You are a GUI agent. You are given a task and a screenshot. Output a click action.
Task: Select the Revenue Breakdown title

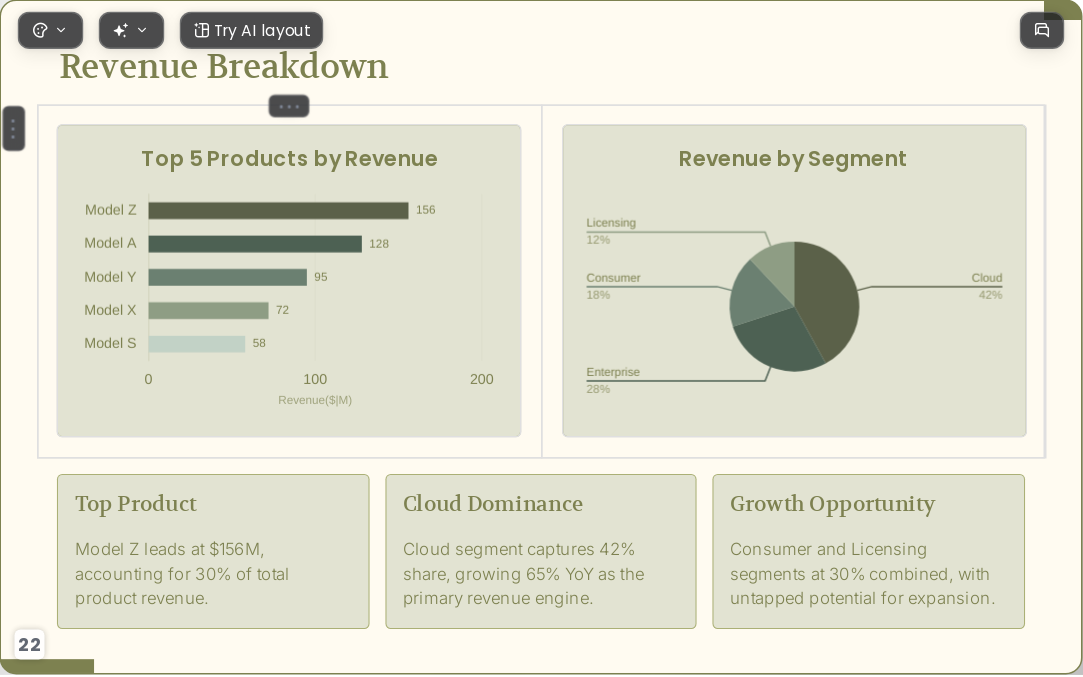(224, 67)
